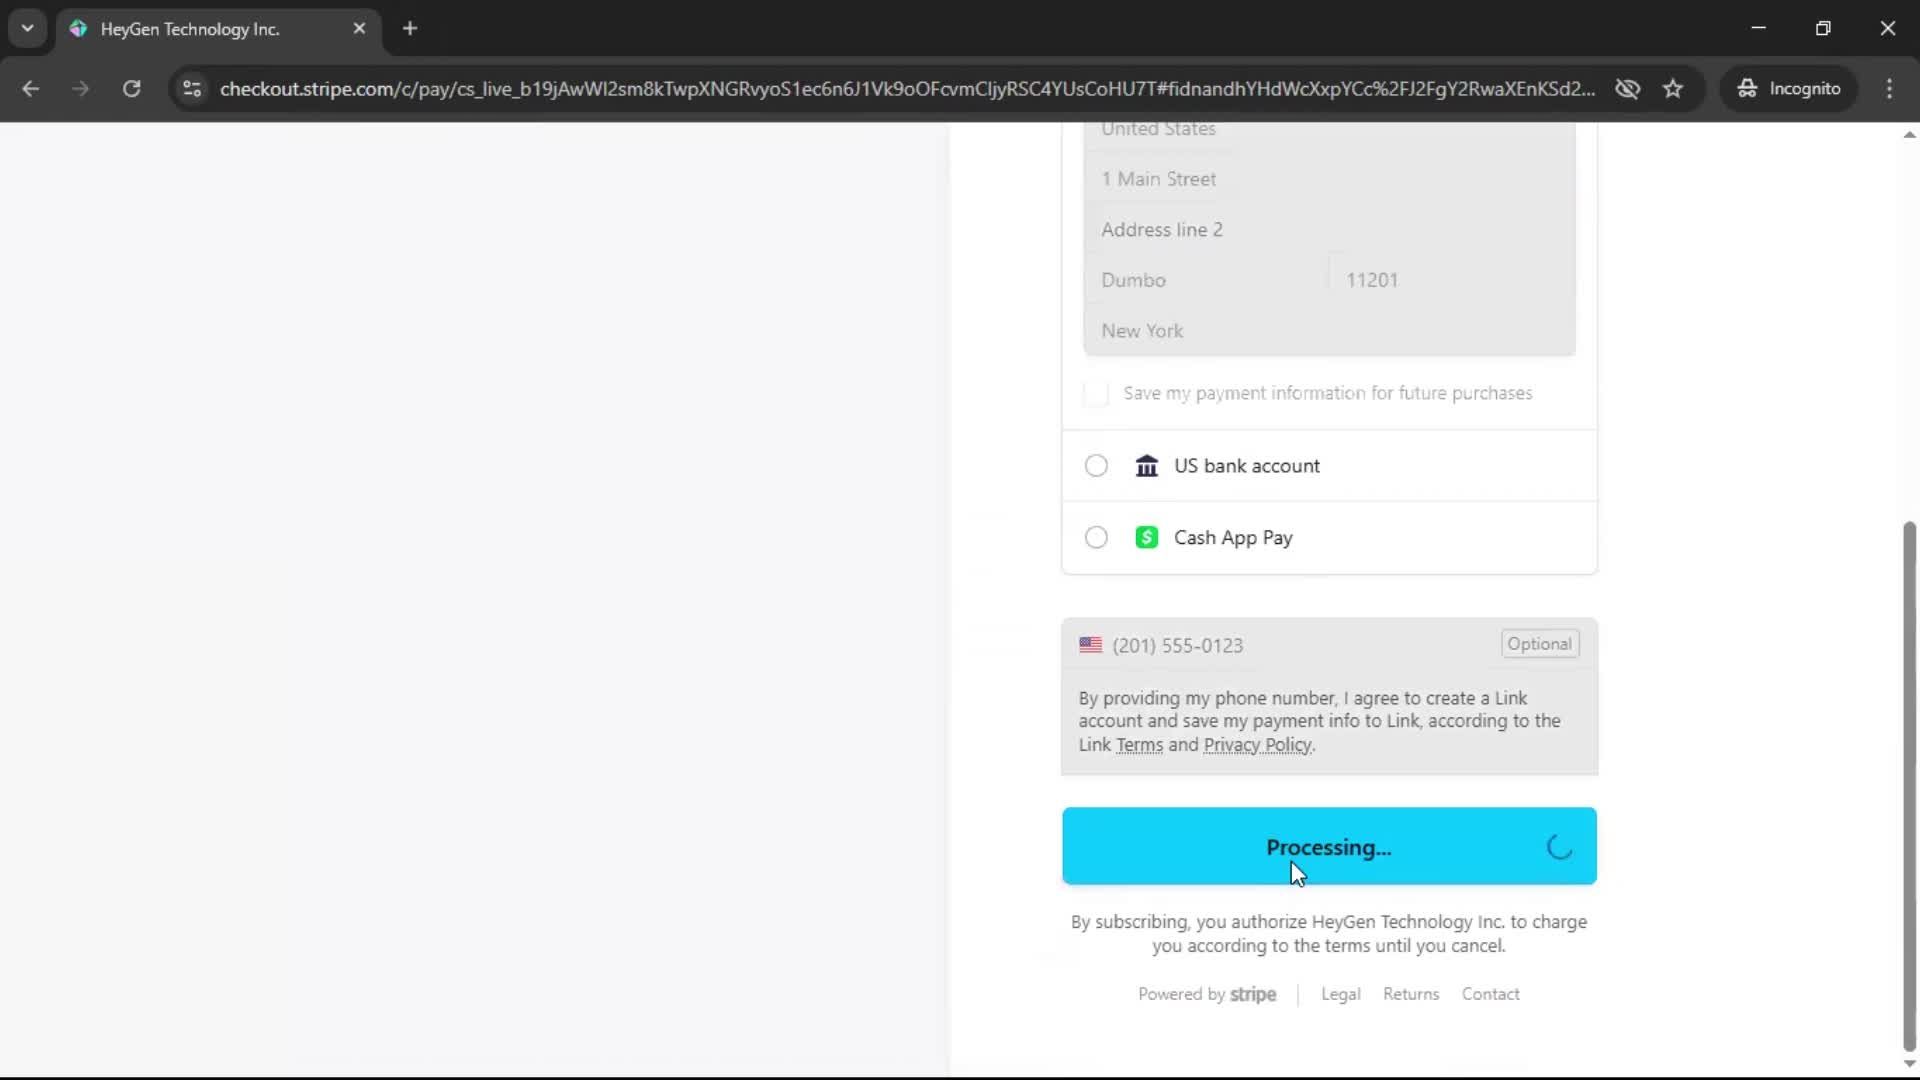This screenshot has width=1920, height=1080.
Task: Select the US bank account radio button
Action: click(1096, 466)
